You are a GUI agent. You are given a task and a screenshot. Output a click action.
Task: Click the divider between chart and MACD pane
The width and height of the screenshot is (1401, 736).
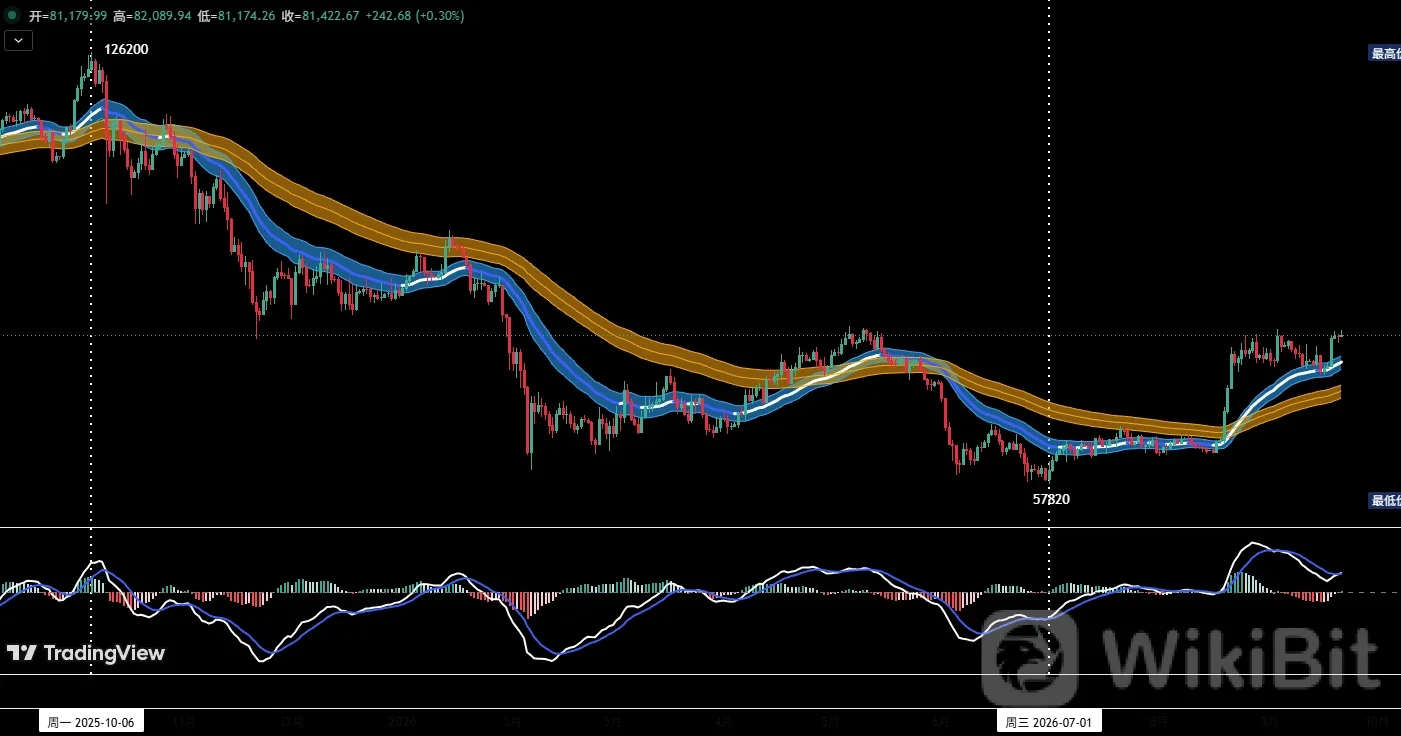coord(700,527)
